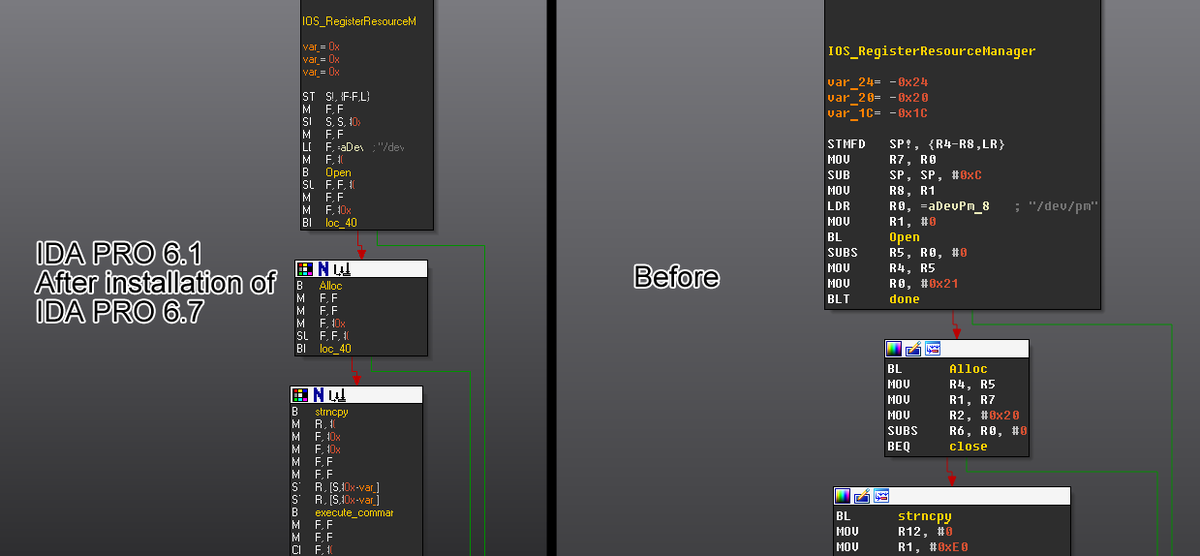1200x556 pixels.
Task: Click the Open label in the left graph
Action: point(338,173)
